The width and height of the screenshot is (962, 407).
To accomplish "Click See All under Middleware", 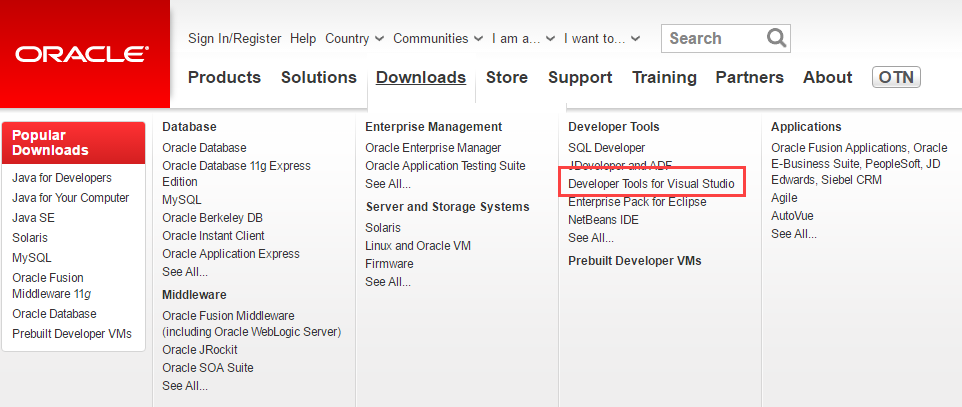I will coord(185,386).
